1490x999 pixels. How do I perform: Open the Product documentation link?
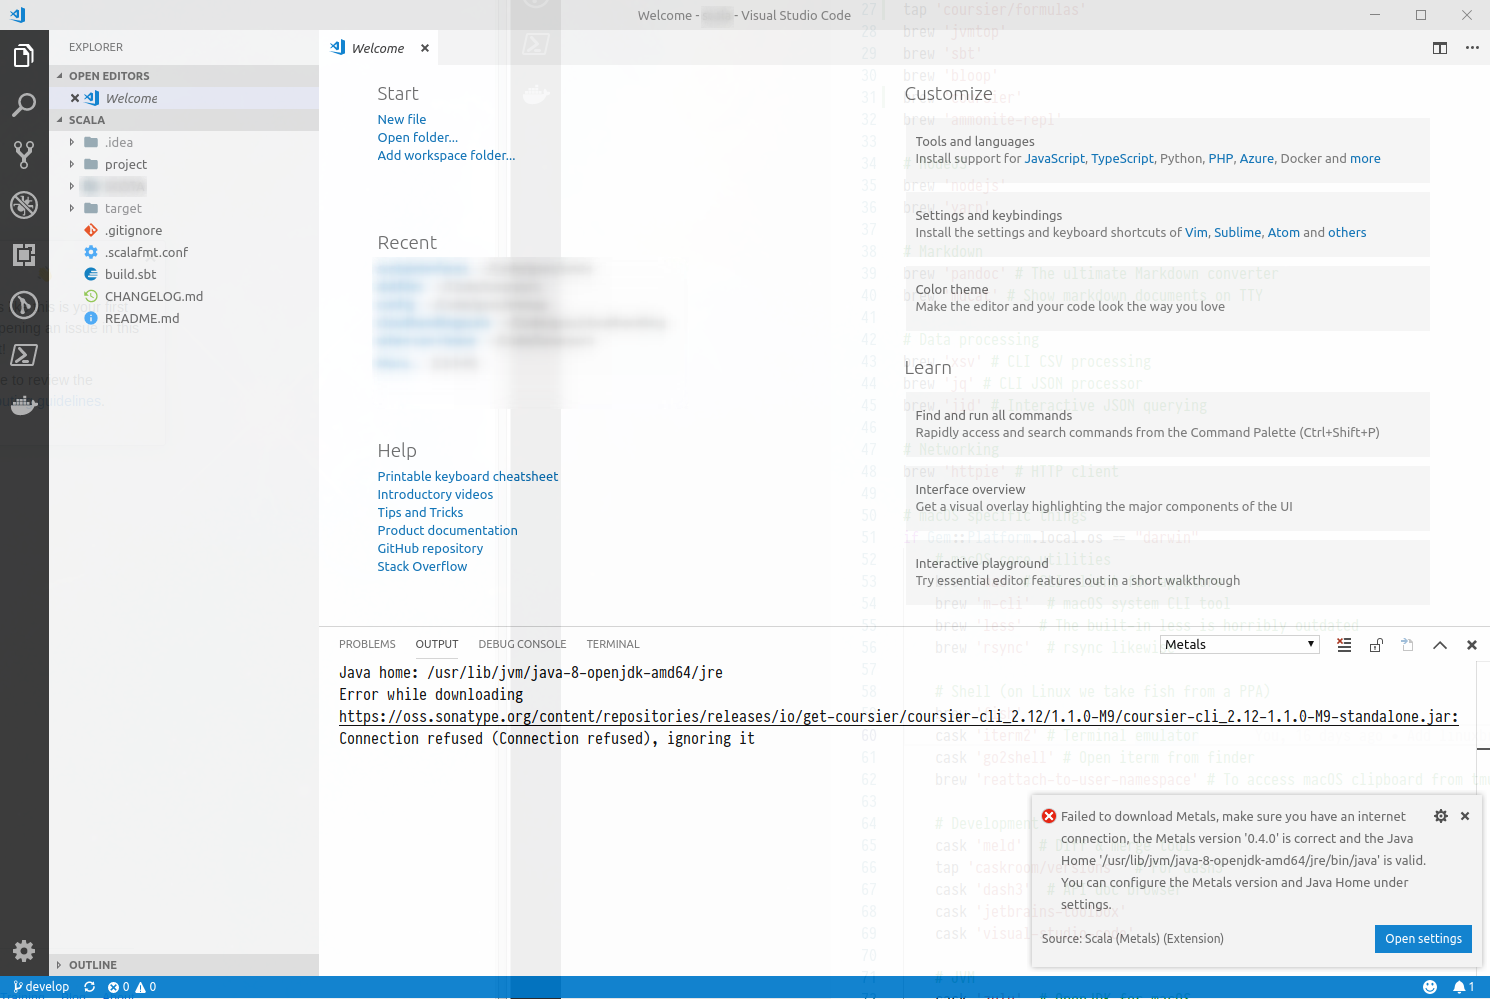447,530
